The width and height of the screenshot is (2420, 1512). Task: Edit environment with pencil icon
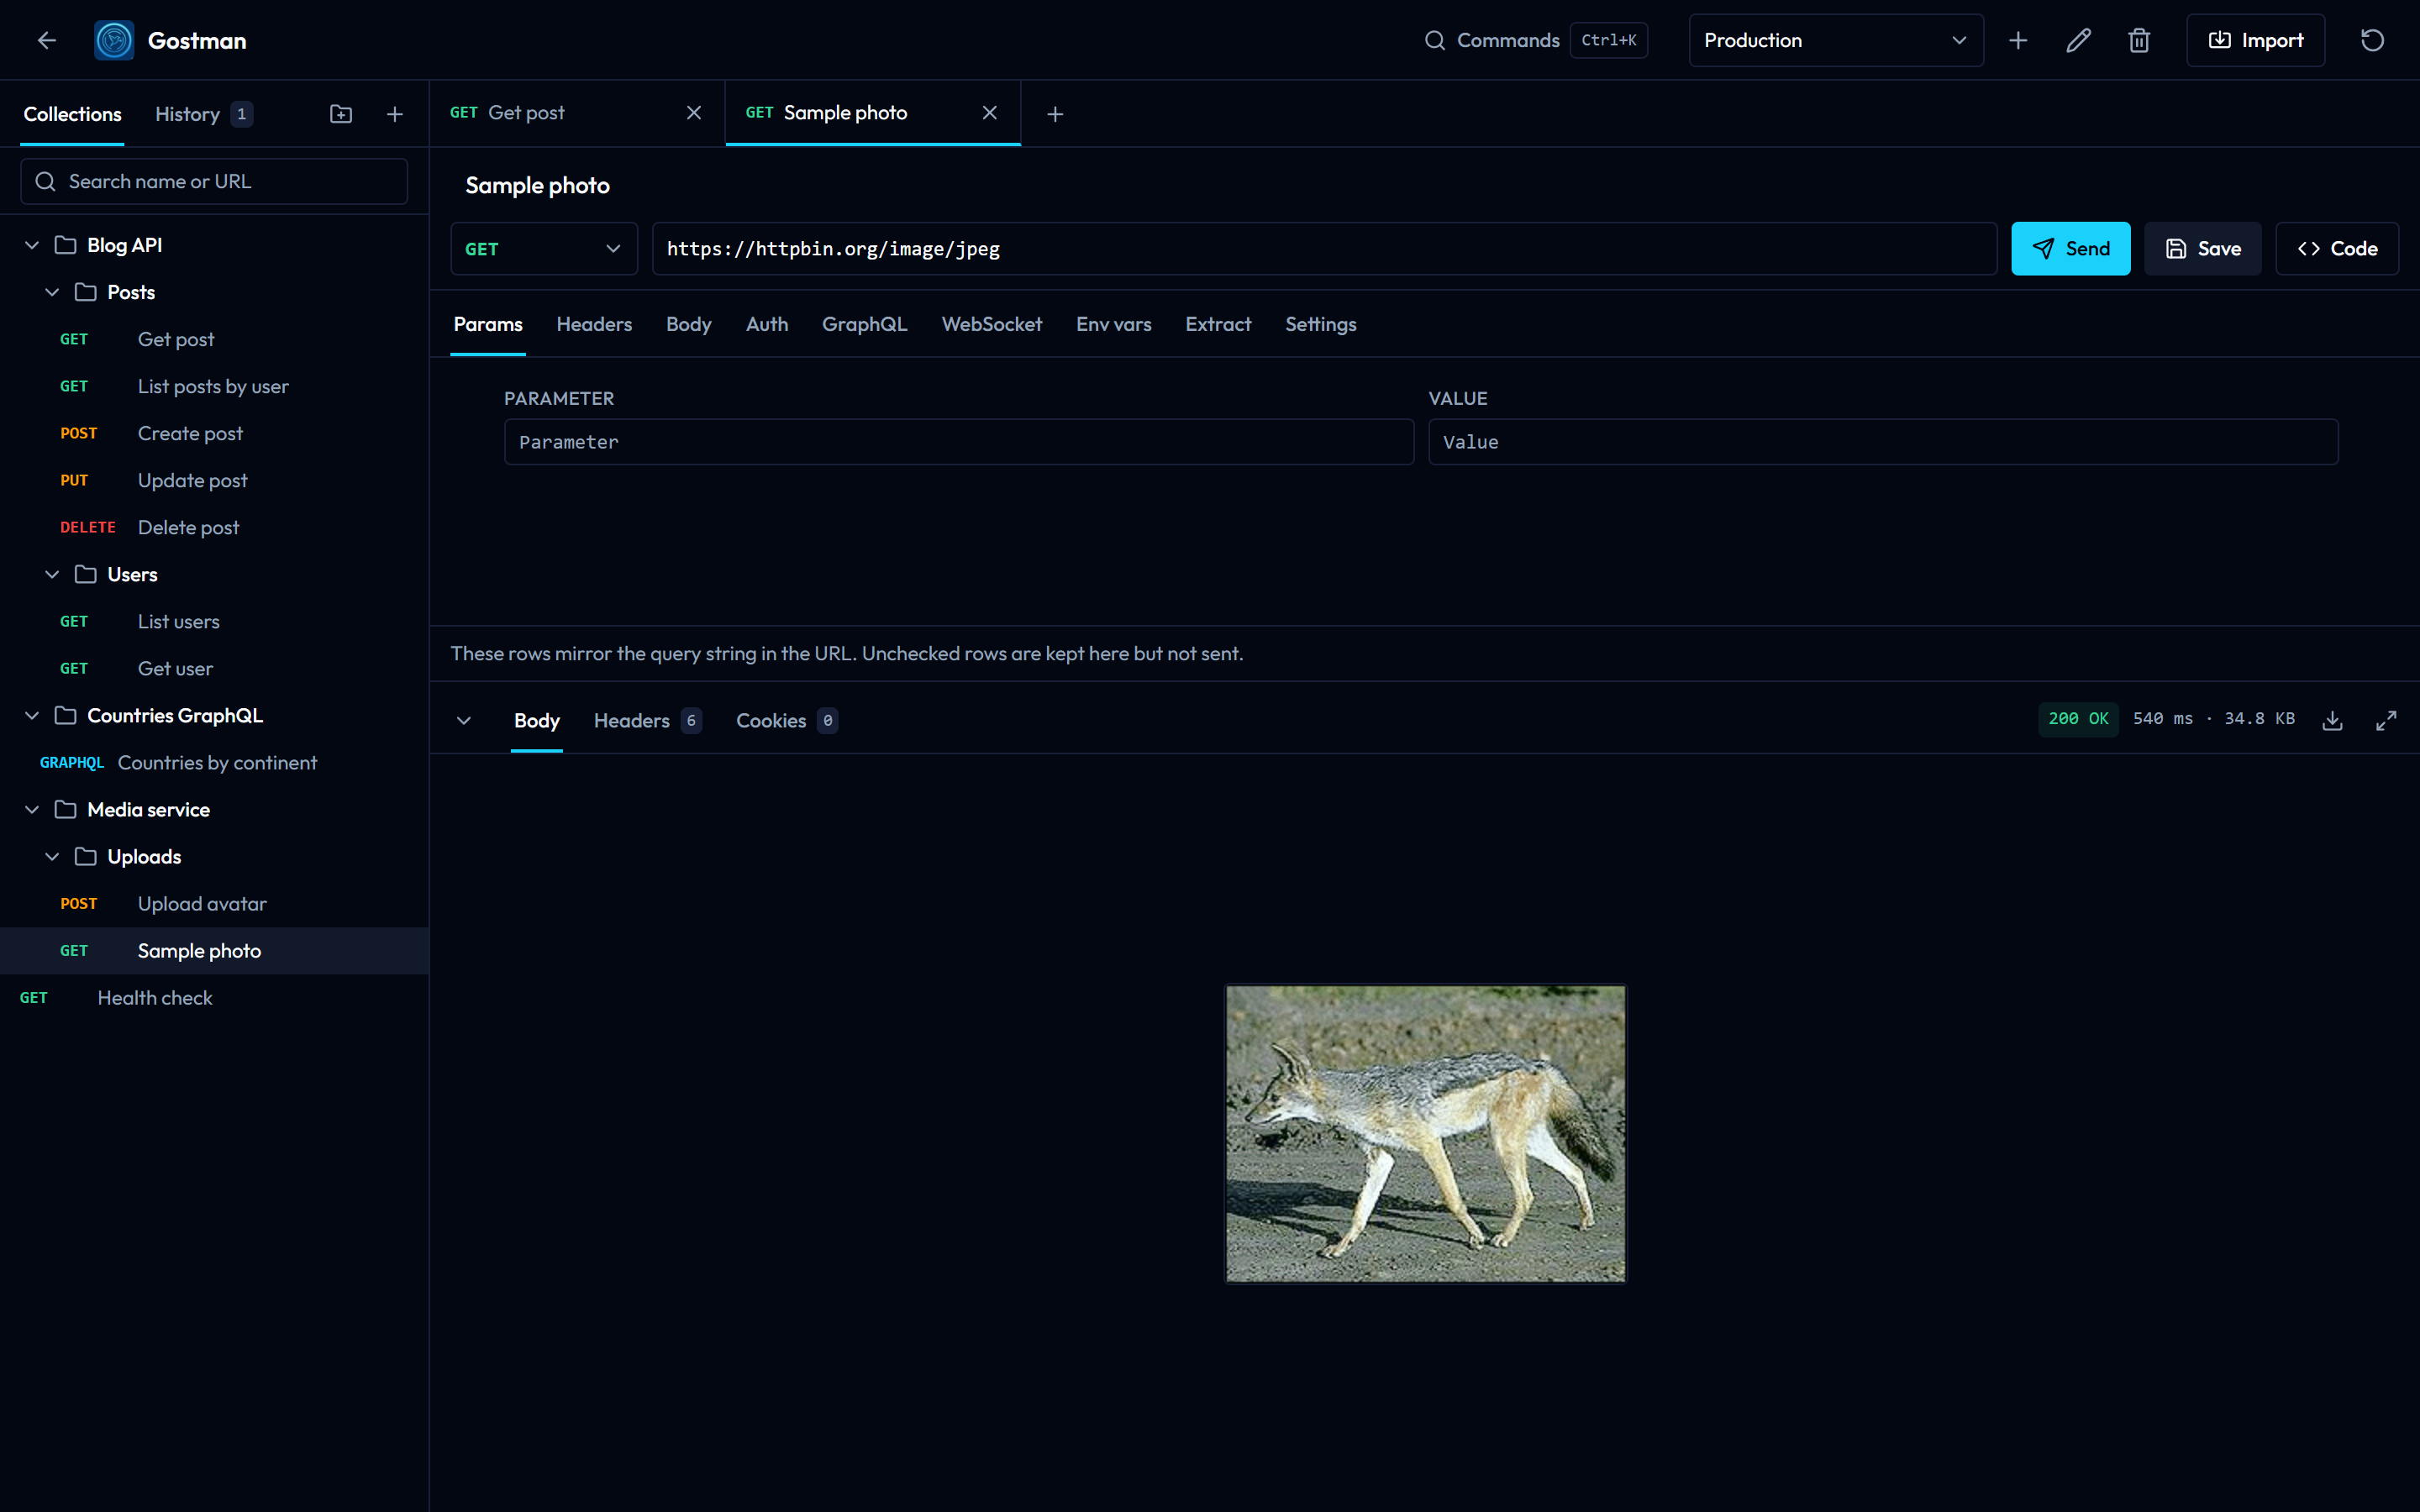pos(2078,40)
